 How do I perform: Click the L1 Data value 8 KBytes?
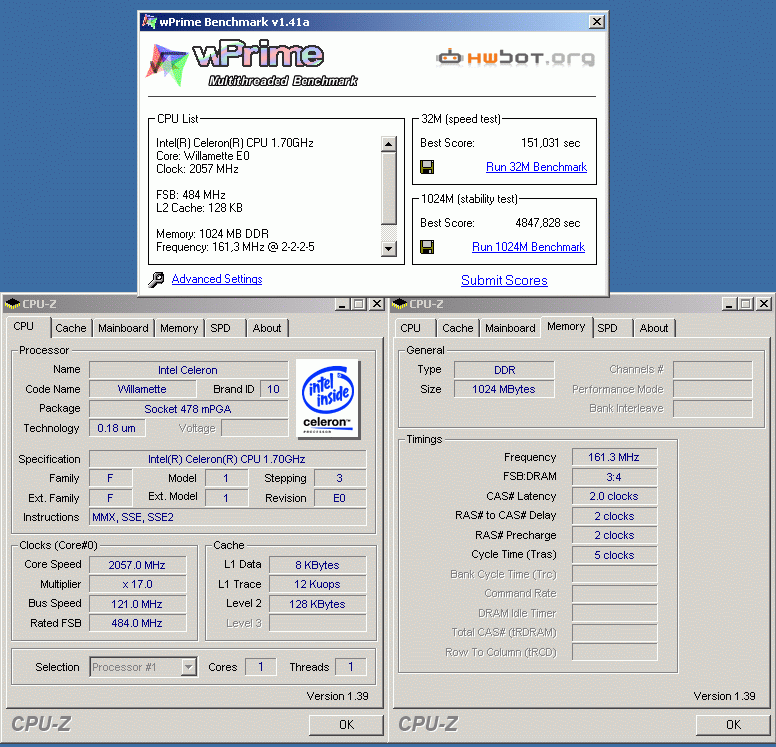317,565
